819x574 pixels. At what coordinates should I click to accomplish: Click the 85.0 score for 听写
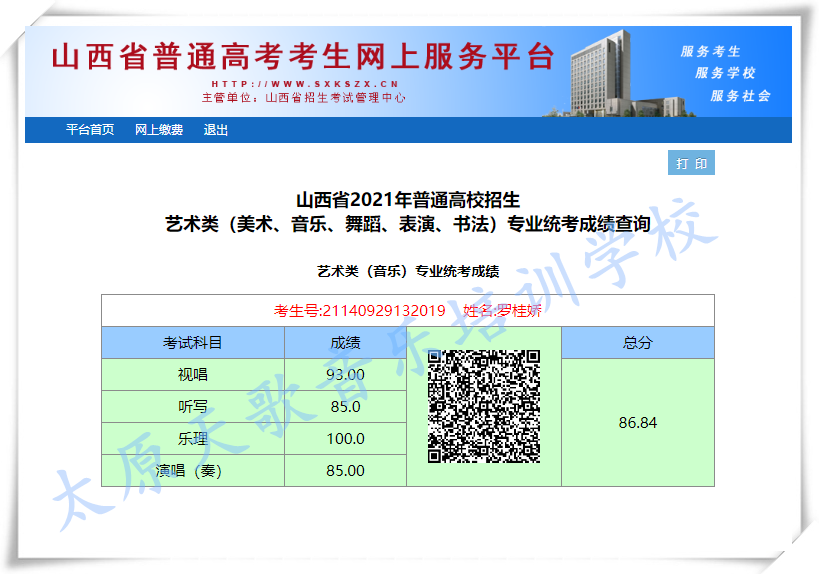pyautogui.click(x=345, y=406)
